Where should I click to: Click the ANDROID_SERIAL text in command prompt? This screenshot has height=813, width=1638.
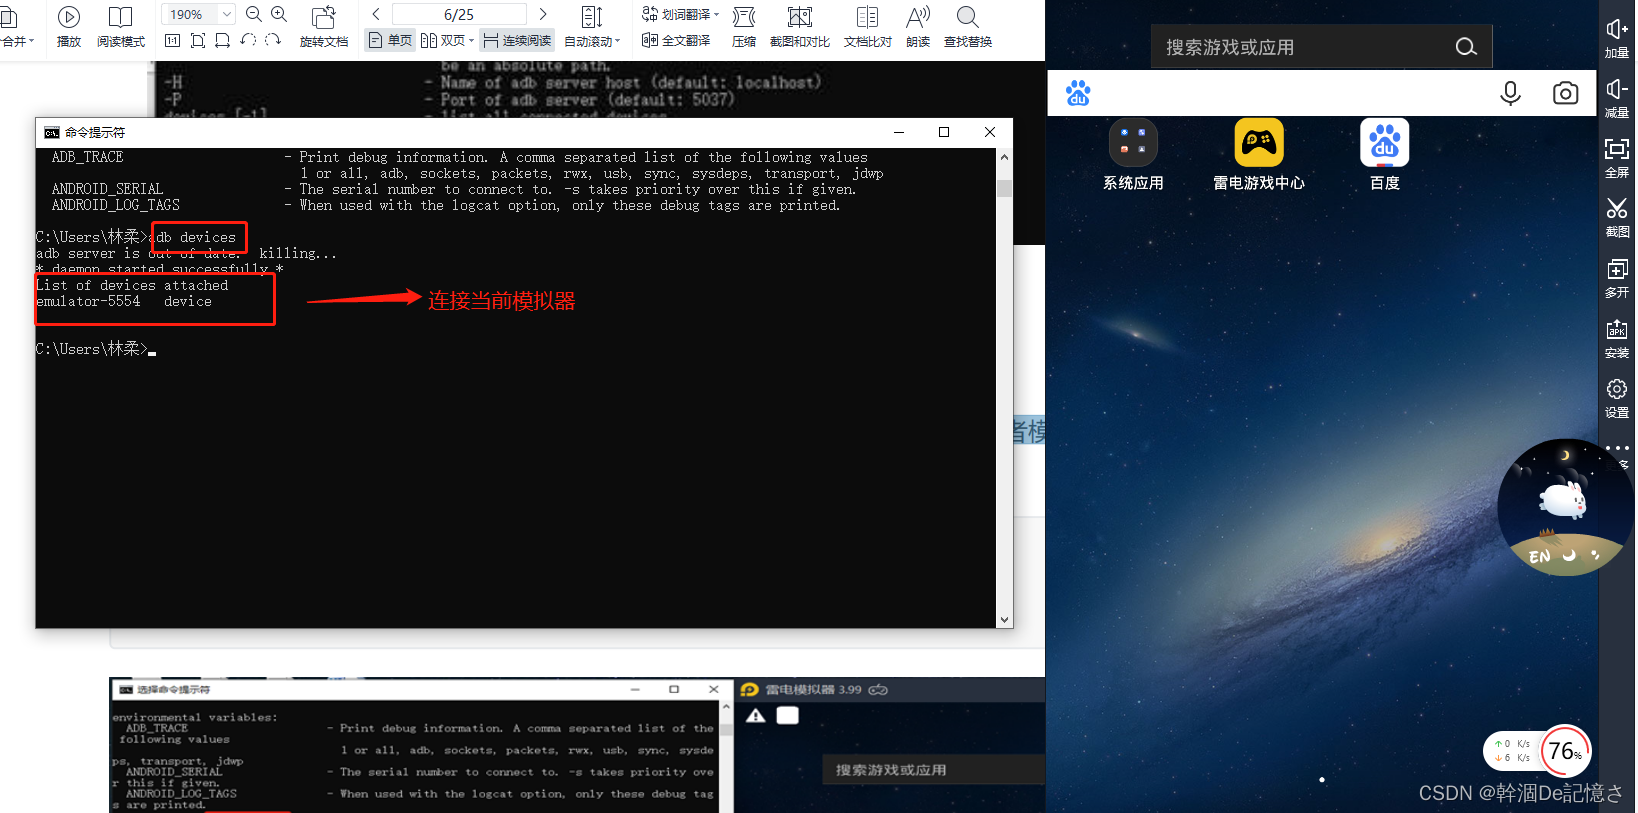pos(107,189)
